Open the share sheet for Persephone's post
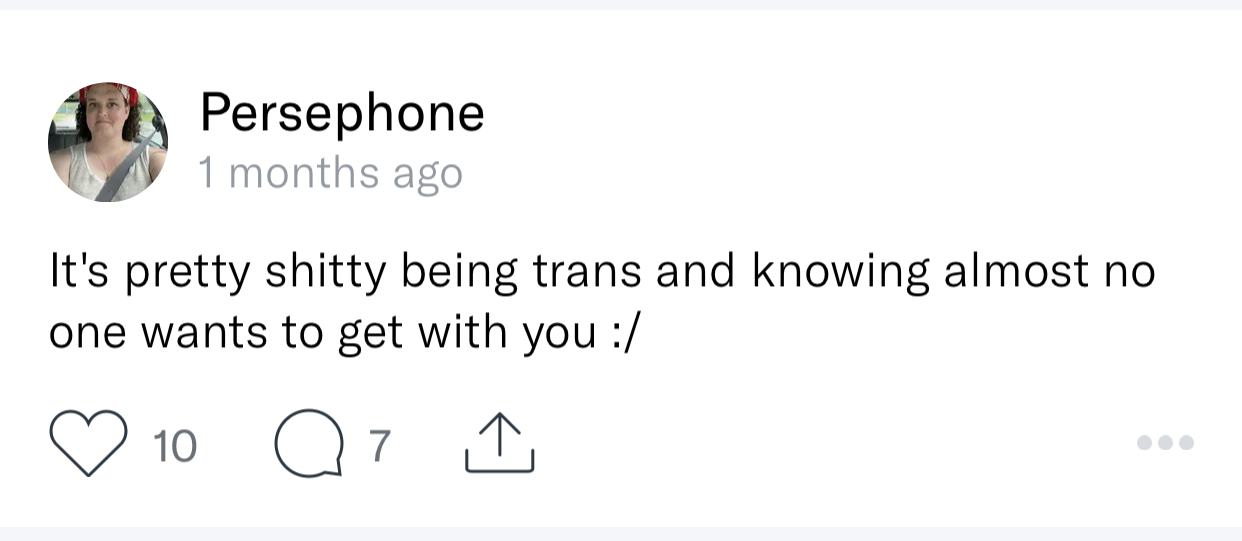The height and width of the screenshot is (541, 1242). (x=499, y=445)
